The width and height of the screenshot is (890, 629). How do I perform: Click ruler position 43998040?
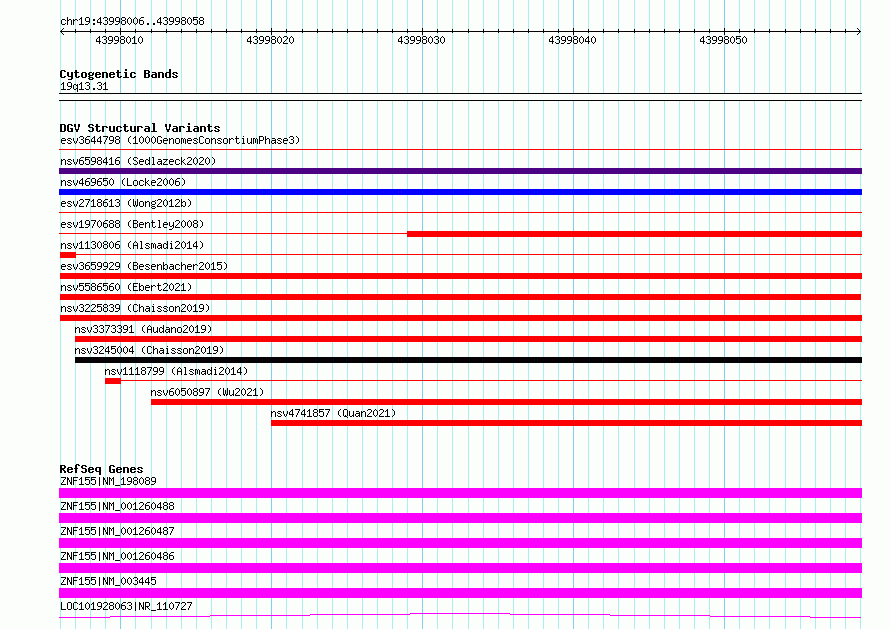click(572, 40)
